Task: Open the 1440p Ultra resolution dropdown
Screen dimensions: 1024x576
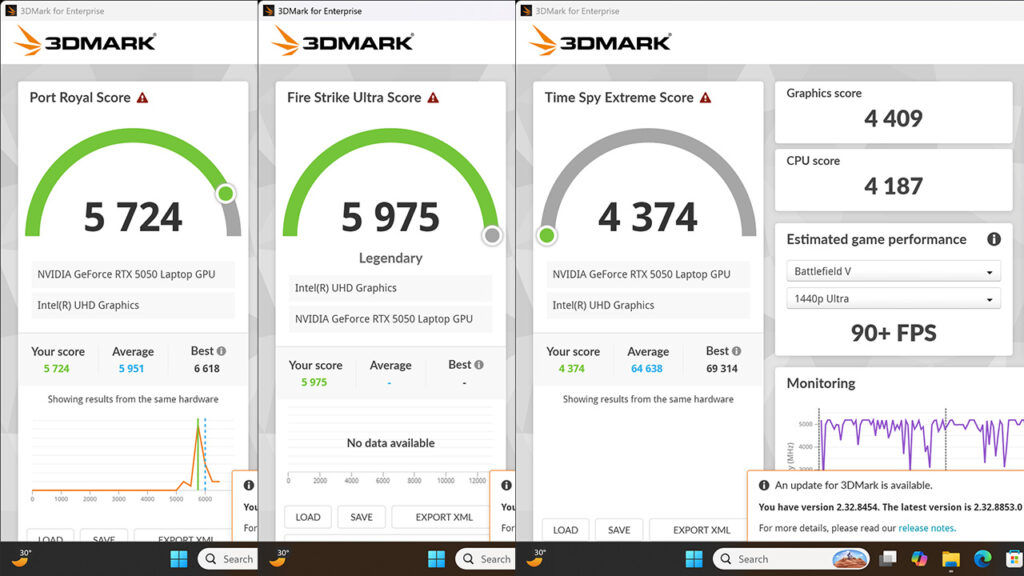Action: 893,298
